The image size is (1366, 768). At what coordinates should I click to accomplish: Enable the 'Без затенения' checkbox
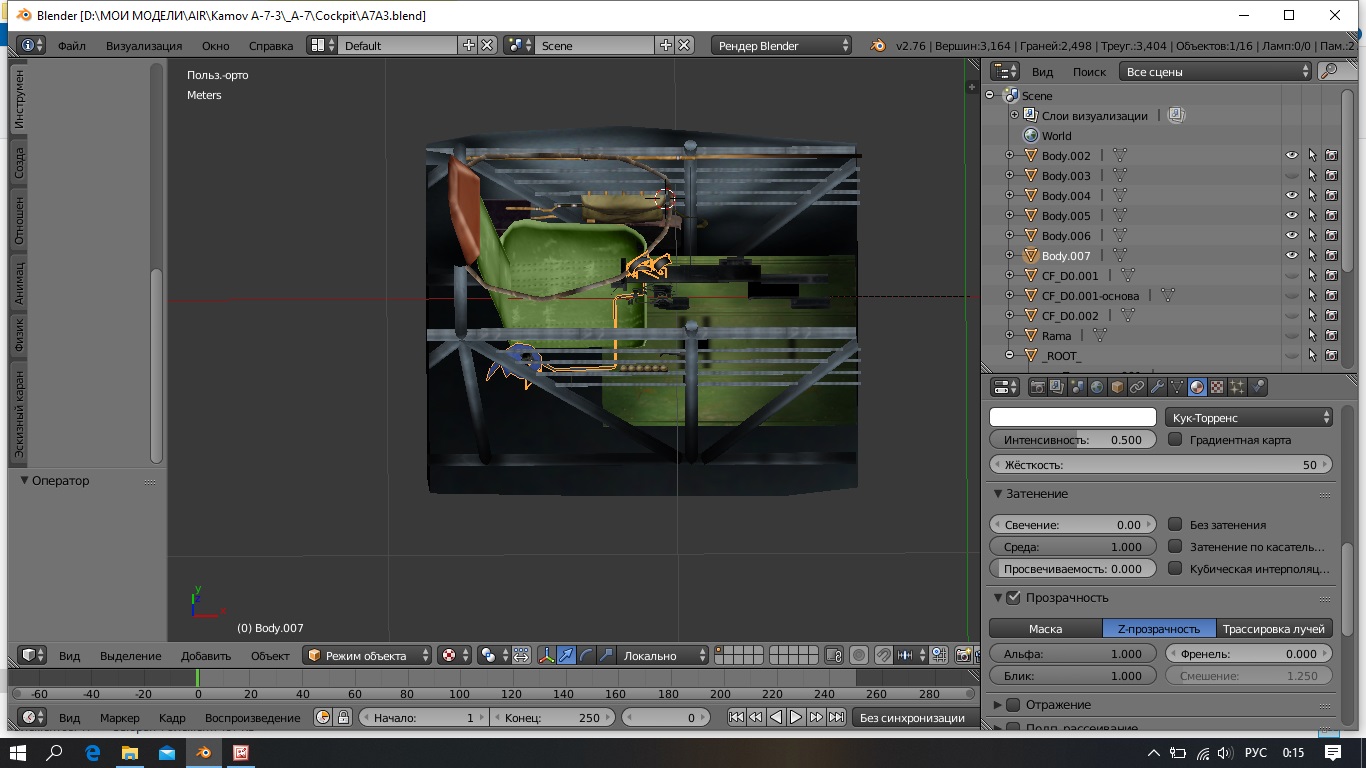point(1175,524)
